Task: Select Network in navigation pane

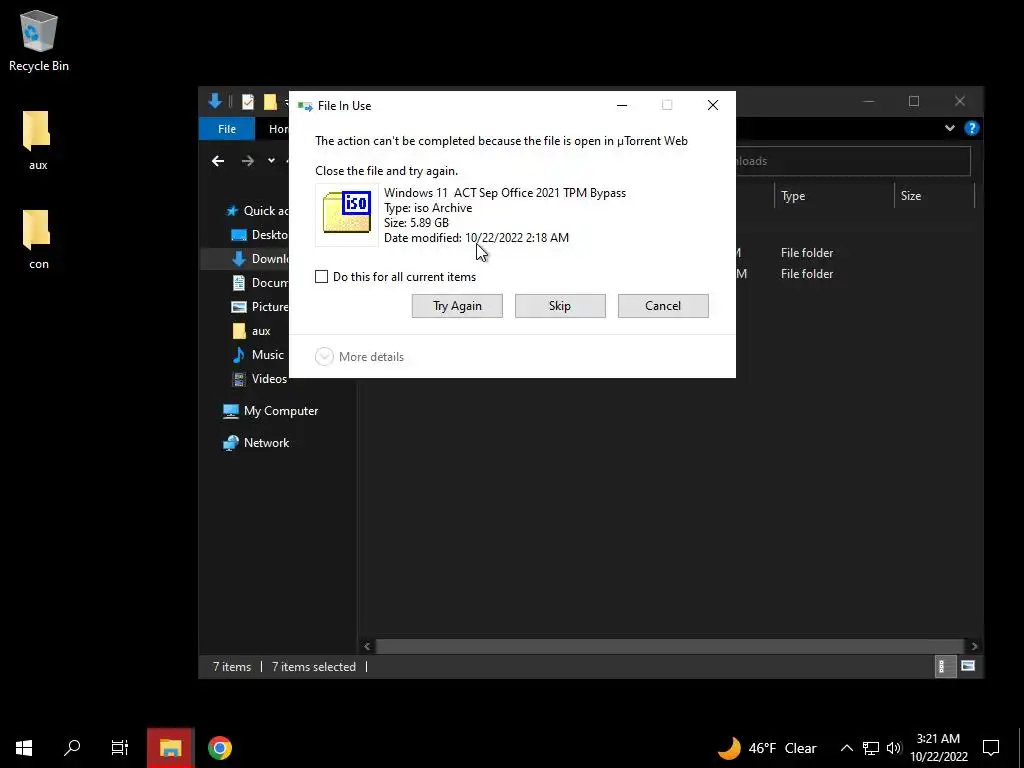Action: coord(256,443)
